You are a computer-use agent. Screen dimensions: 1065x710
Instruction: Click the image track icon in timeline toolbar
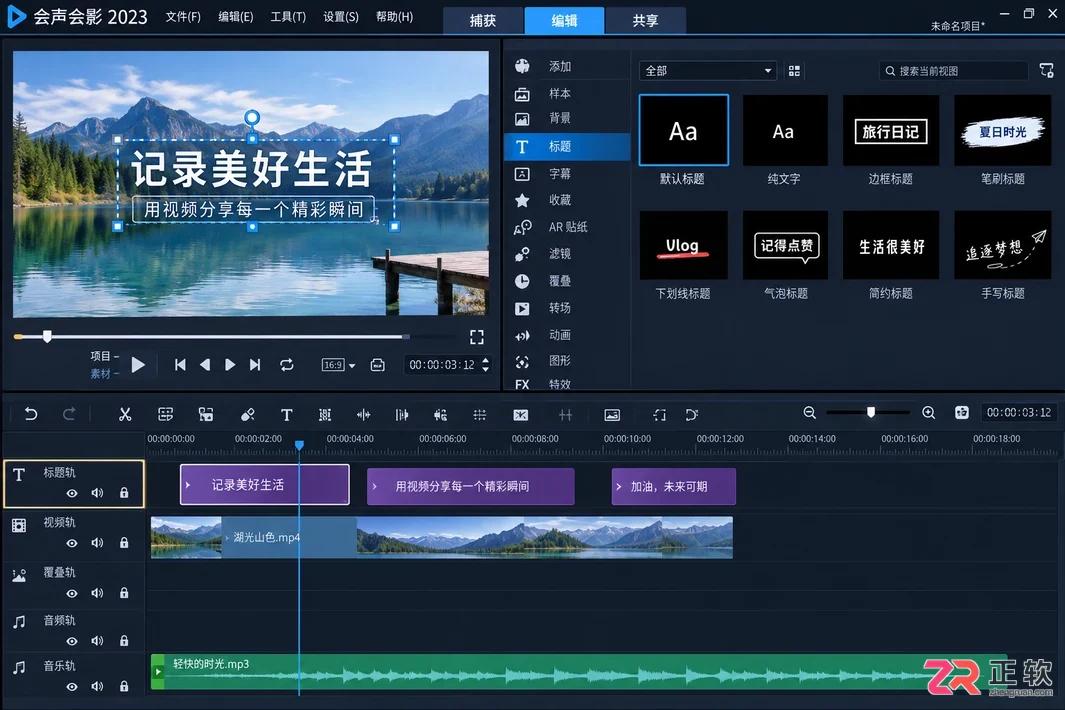(612, 414)
